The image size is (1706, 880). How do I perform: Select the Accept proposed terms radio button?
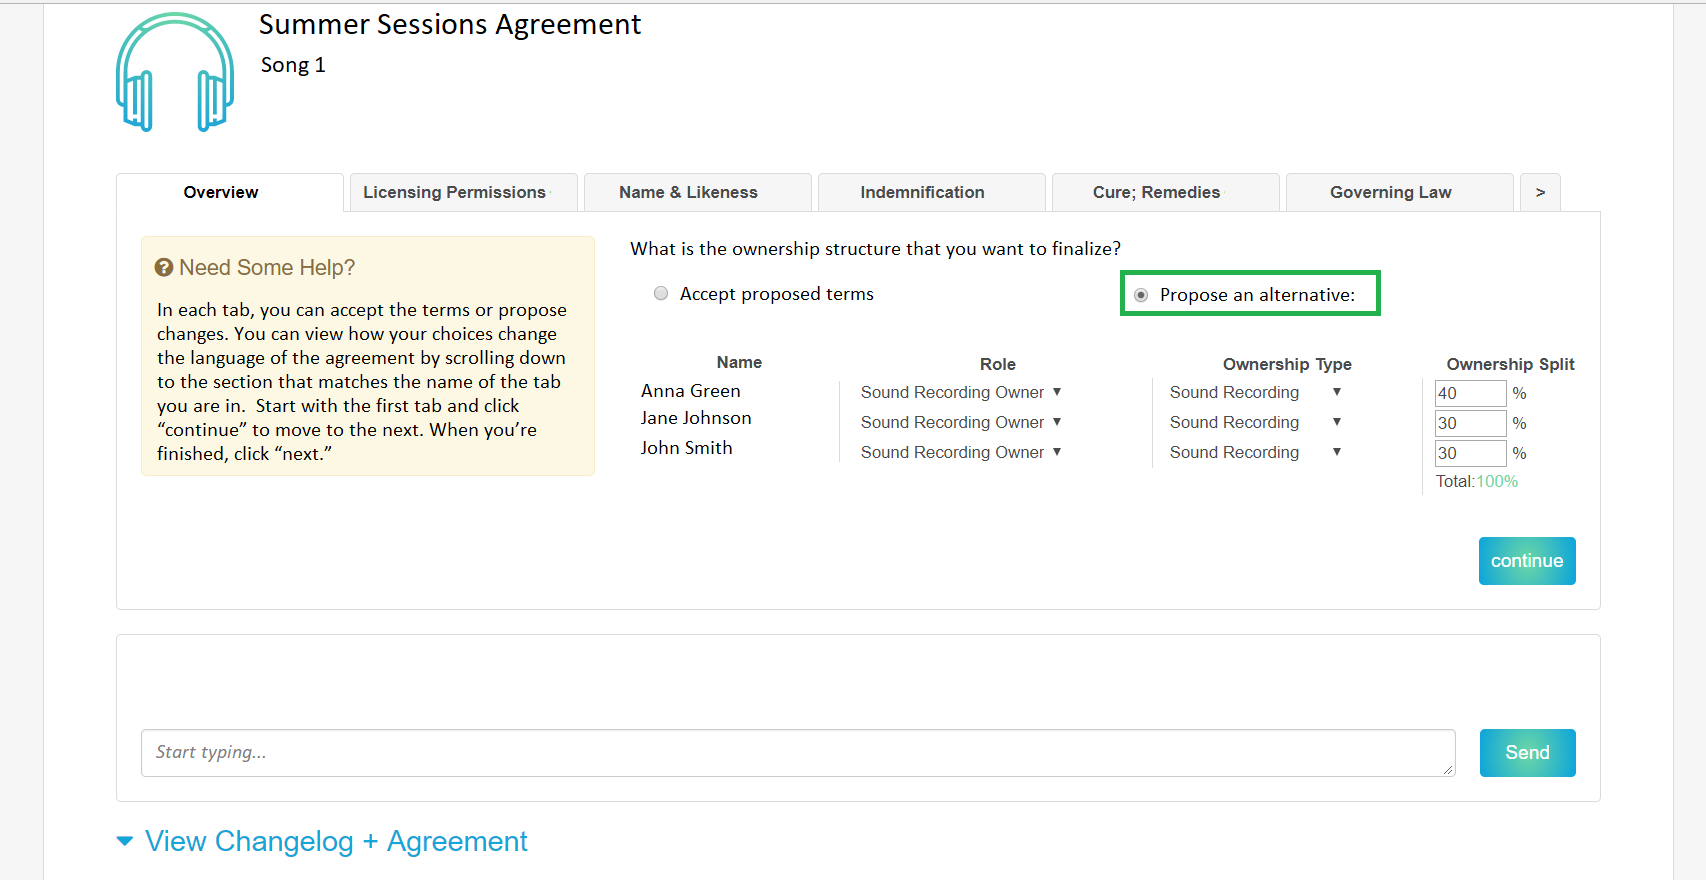pos(661,293)
